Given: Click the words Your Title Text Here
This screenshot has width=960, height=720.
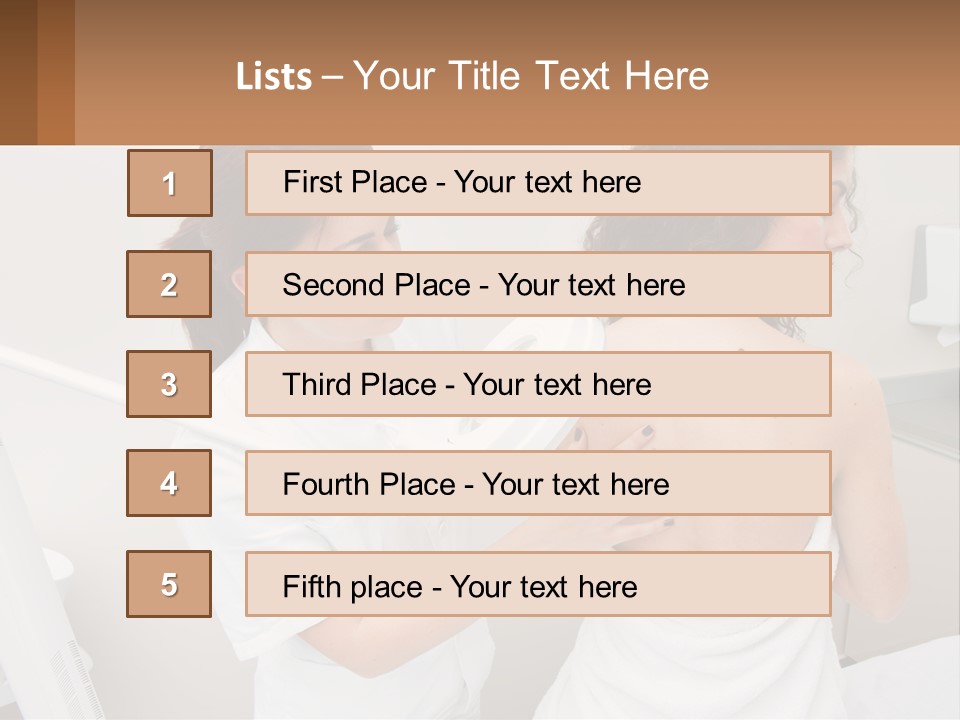Looking at the screenshot, I should tap(531, 76).
